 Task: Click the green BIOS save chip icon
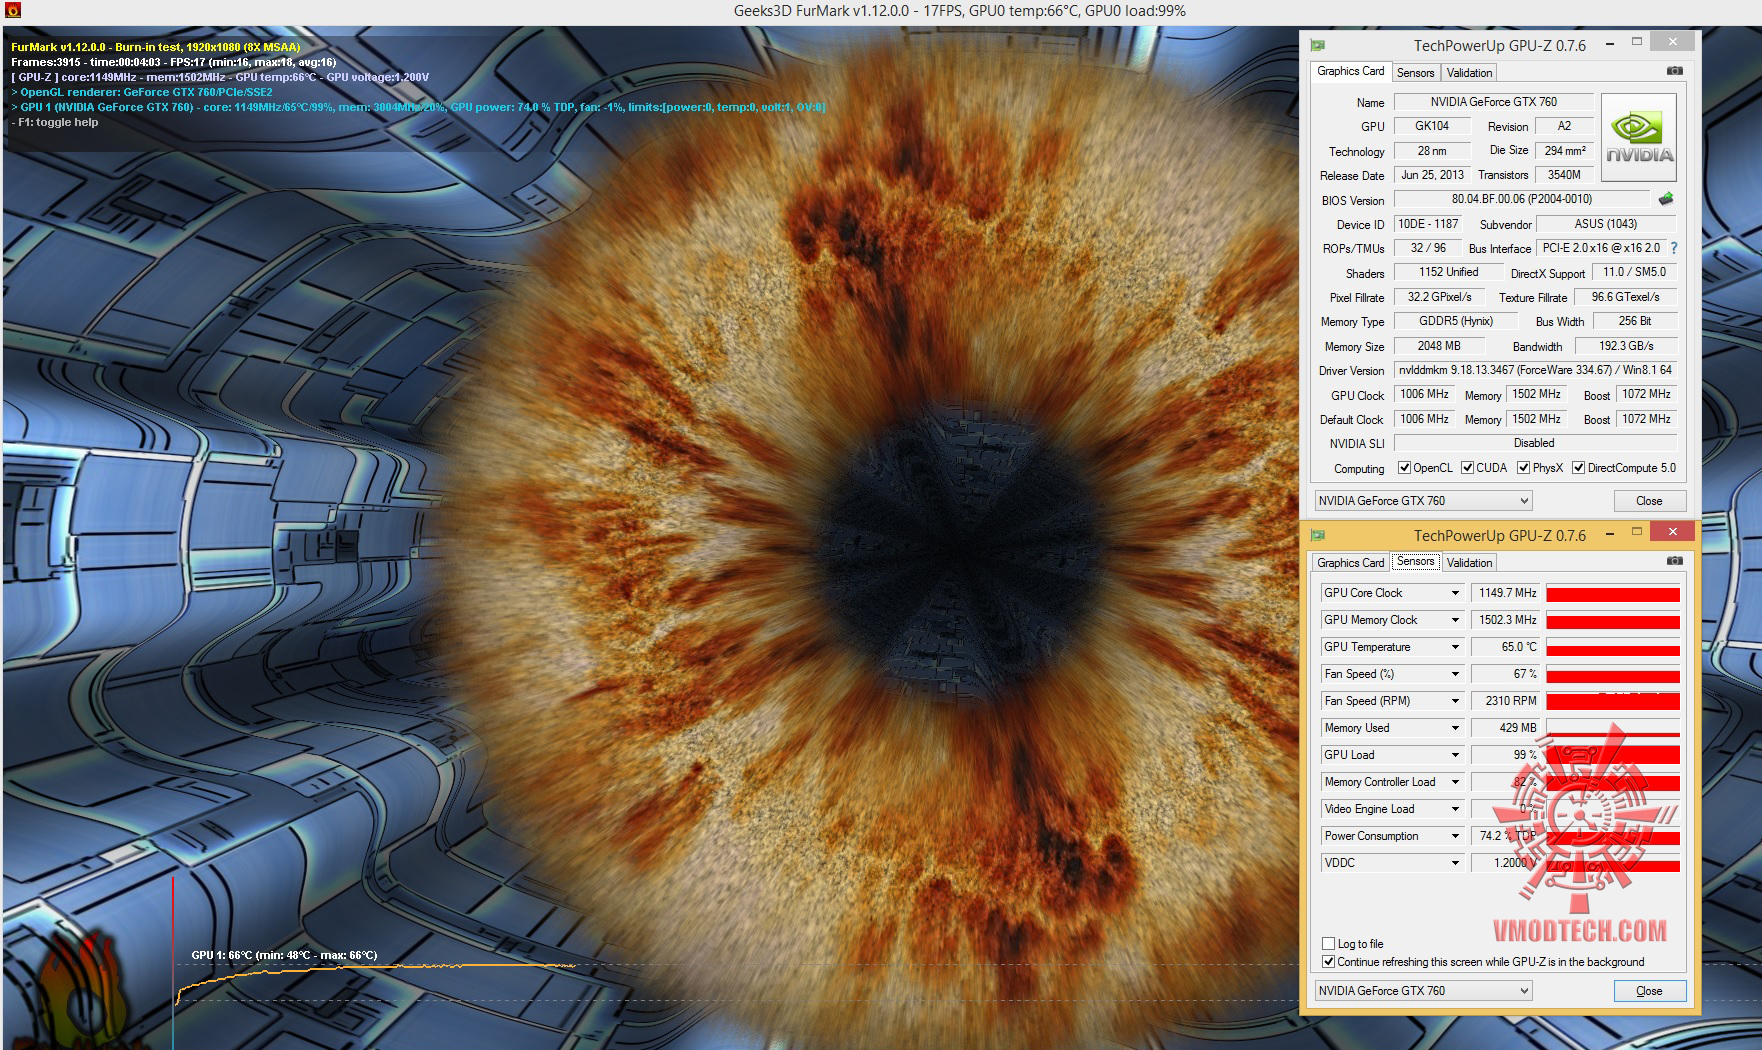click(x=1666, y=199)
